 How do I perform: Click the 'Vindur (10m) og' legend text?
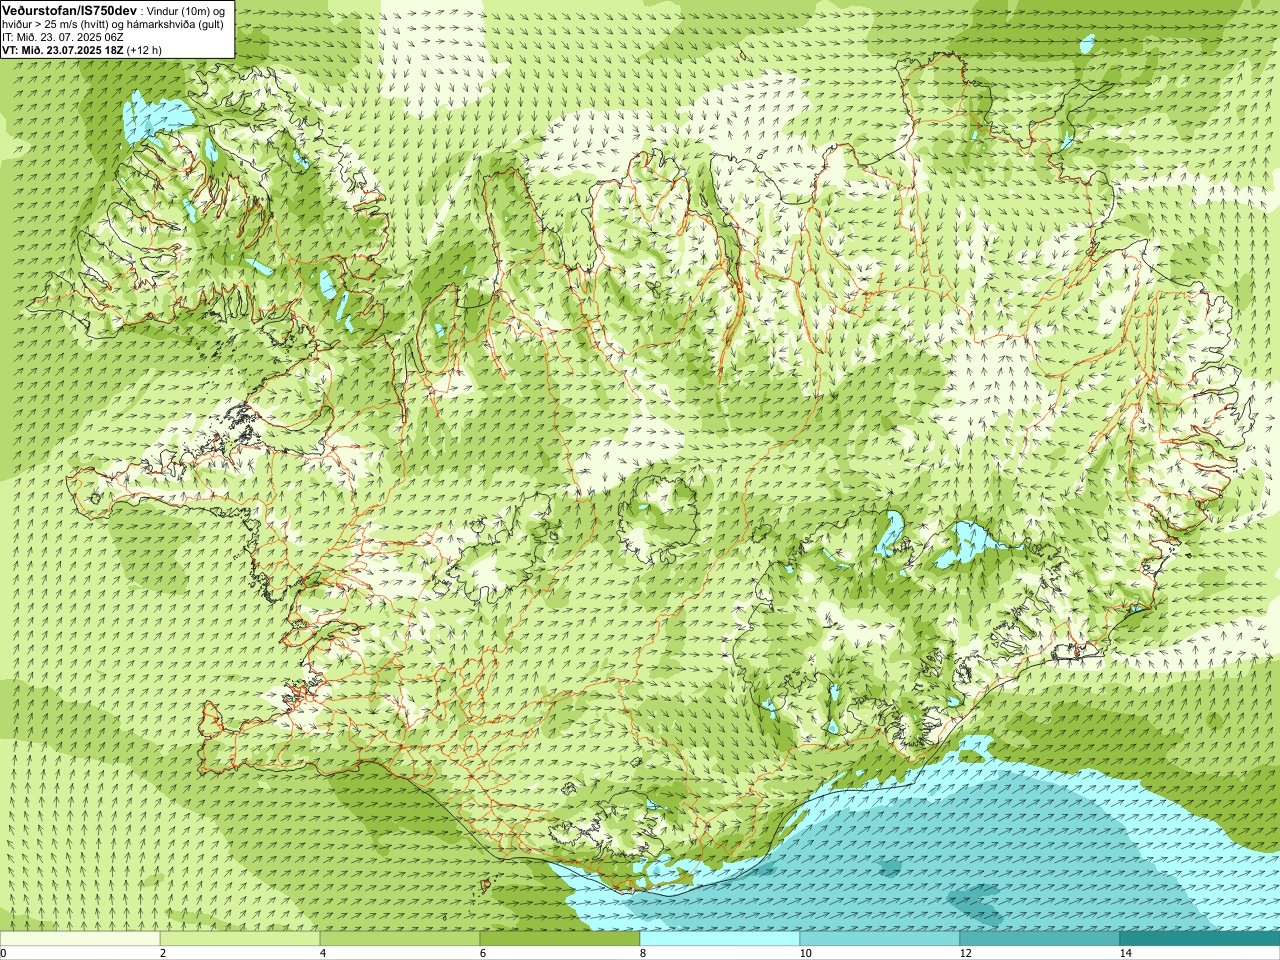coord(184,10)
